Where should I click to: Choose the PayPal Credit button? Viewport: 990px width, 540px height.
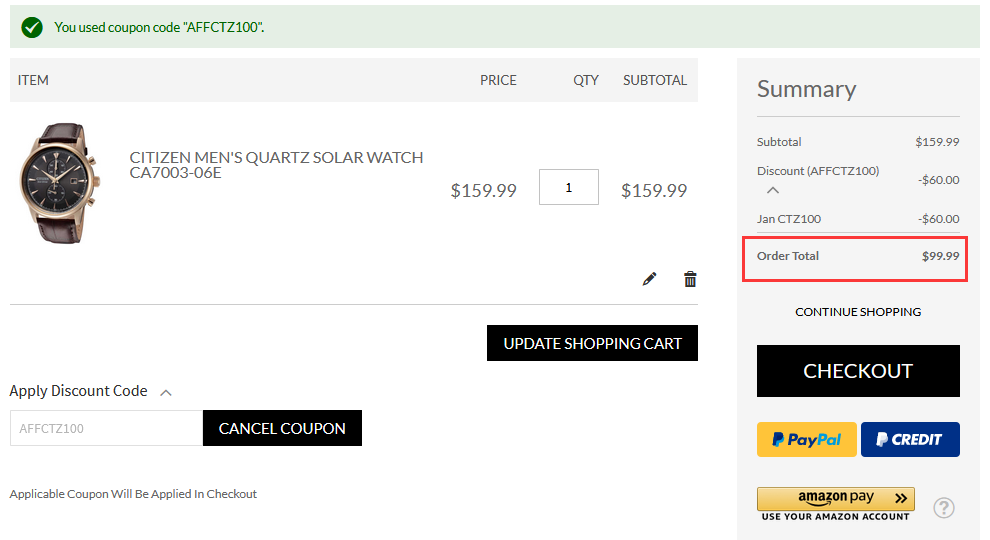click(x=910, y=440)
